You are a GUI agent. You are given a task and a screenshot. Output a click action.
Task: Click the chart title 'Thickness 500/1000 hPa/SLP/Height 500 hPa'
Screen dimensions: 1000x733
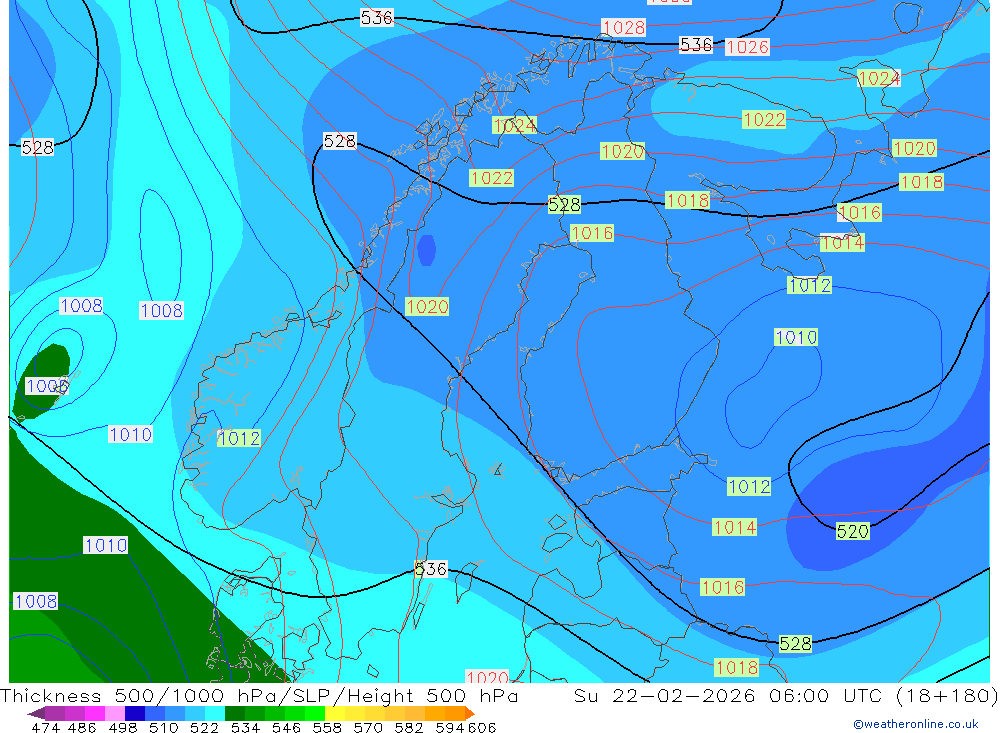pos(259,696)
